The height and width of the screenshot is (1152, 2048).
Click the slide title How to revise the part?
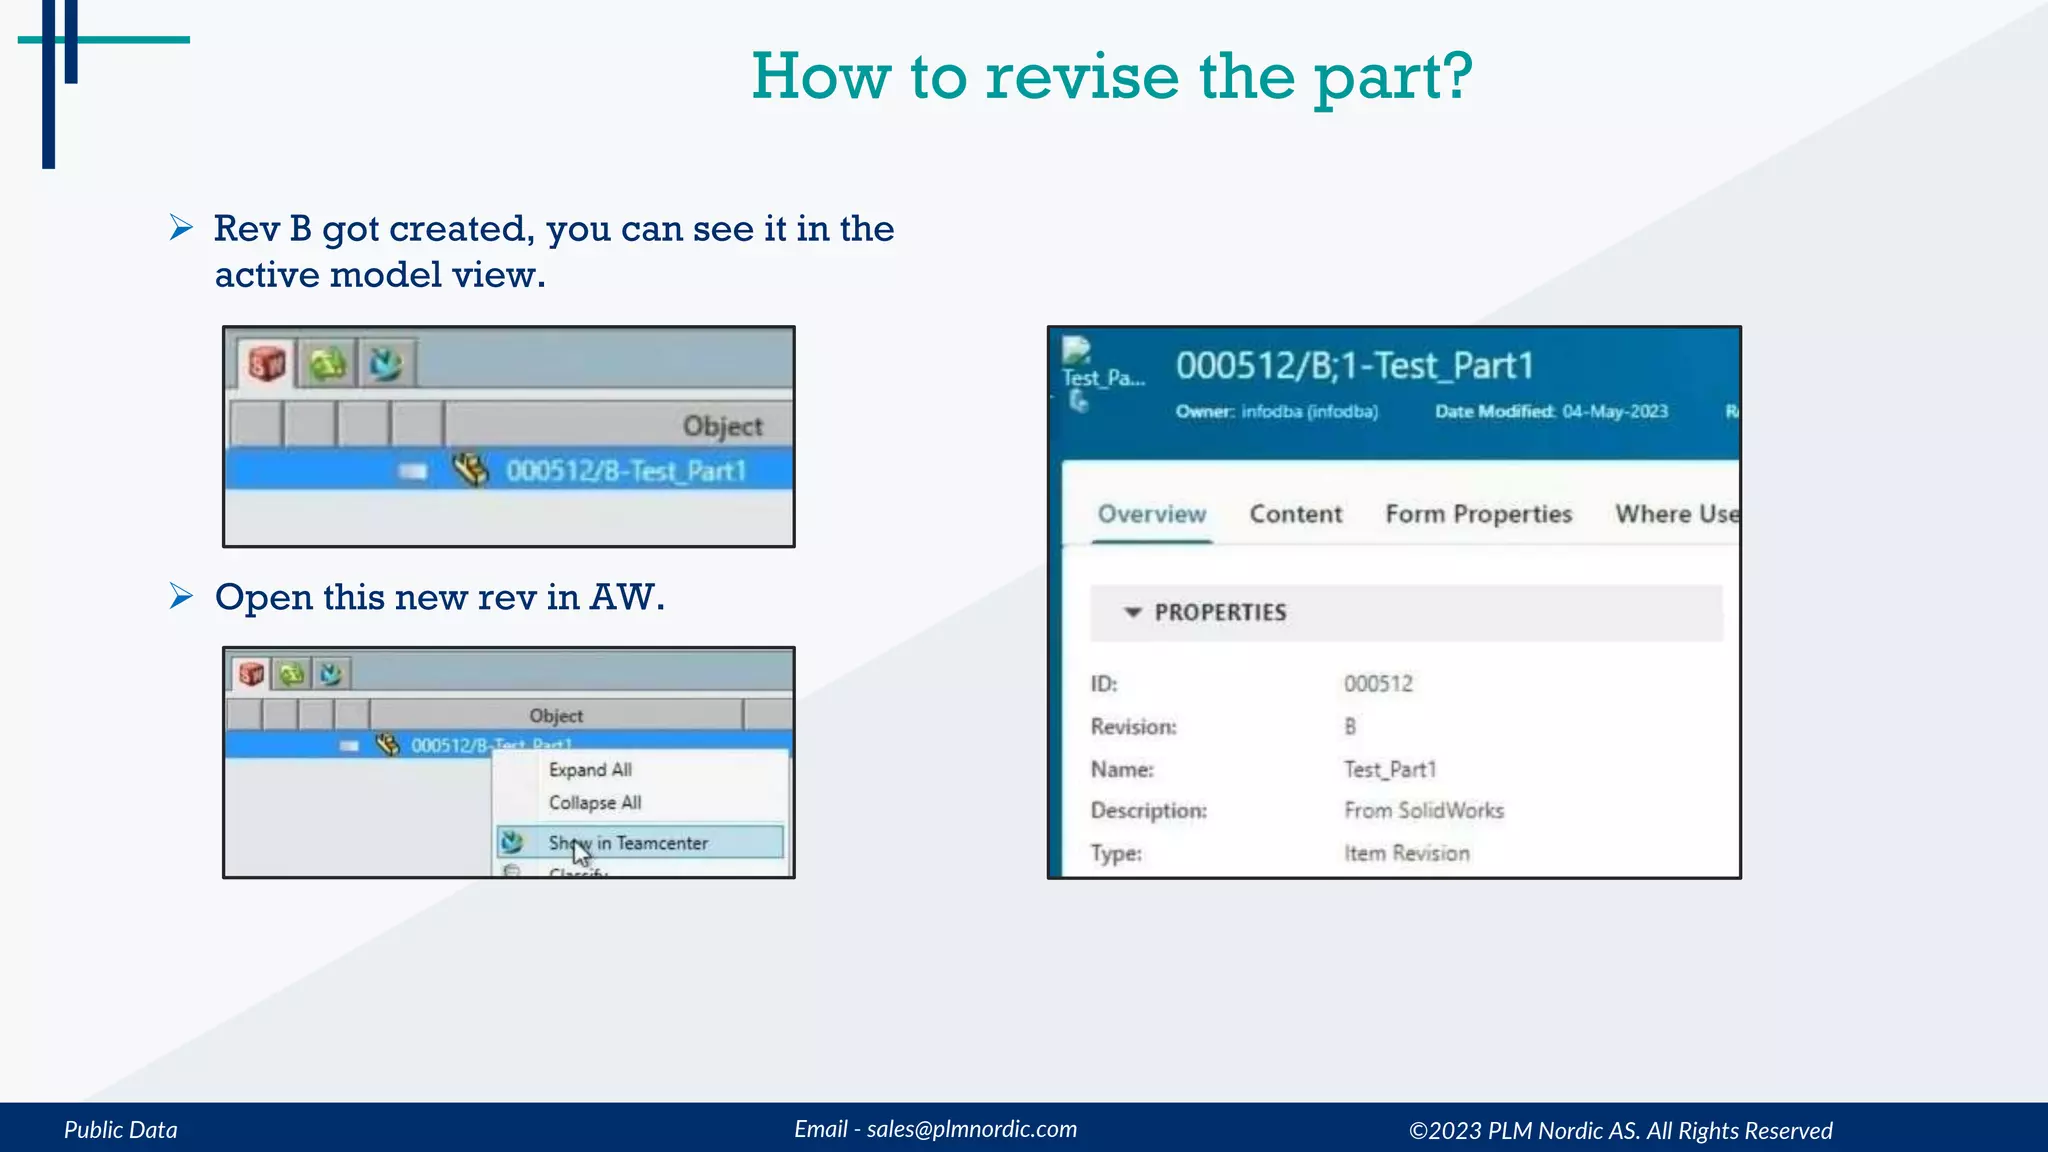pyautogui.click(x=1112, y=77)
